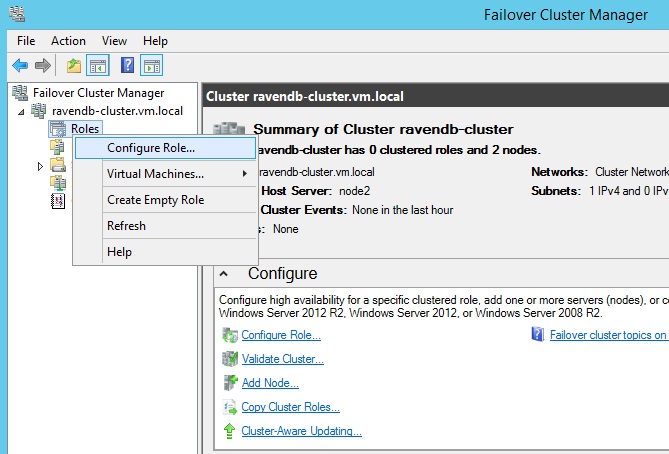This screenshot has height=454, width=669.
Task: Choose Refresh from context menu
Action: [166, 226]
